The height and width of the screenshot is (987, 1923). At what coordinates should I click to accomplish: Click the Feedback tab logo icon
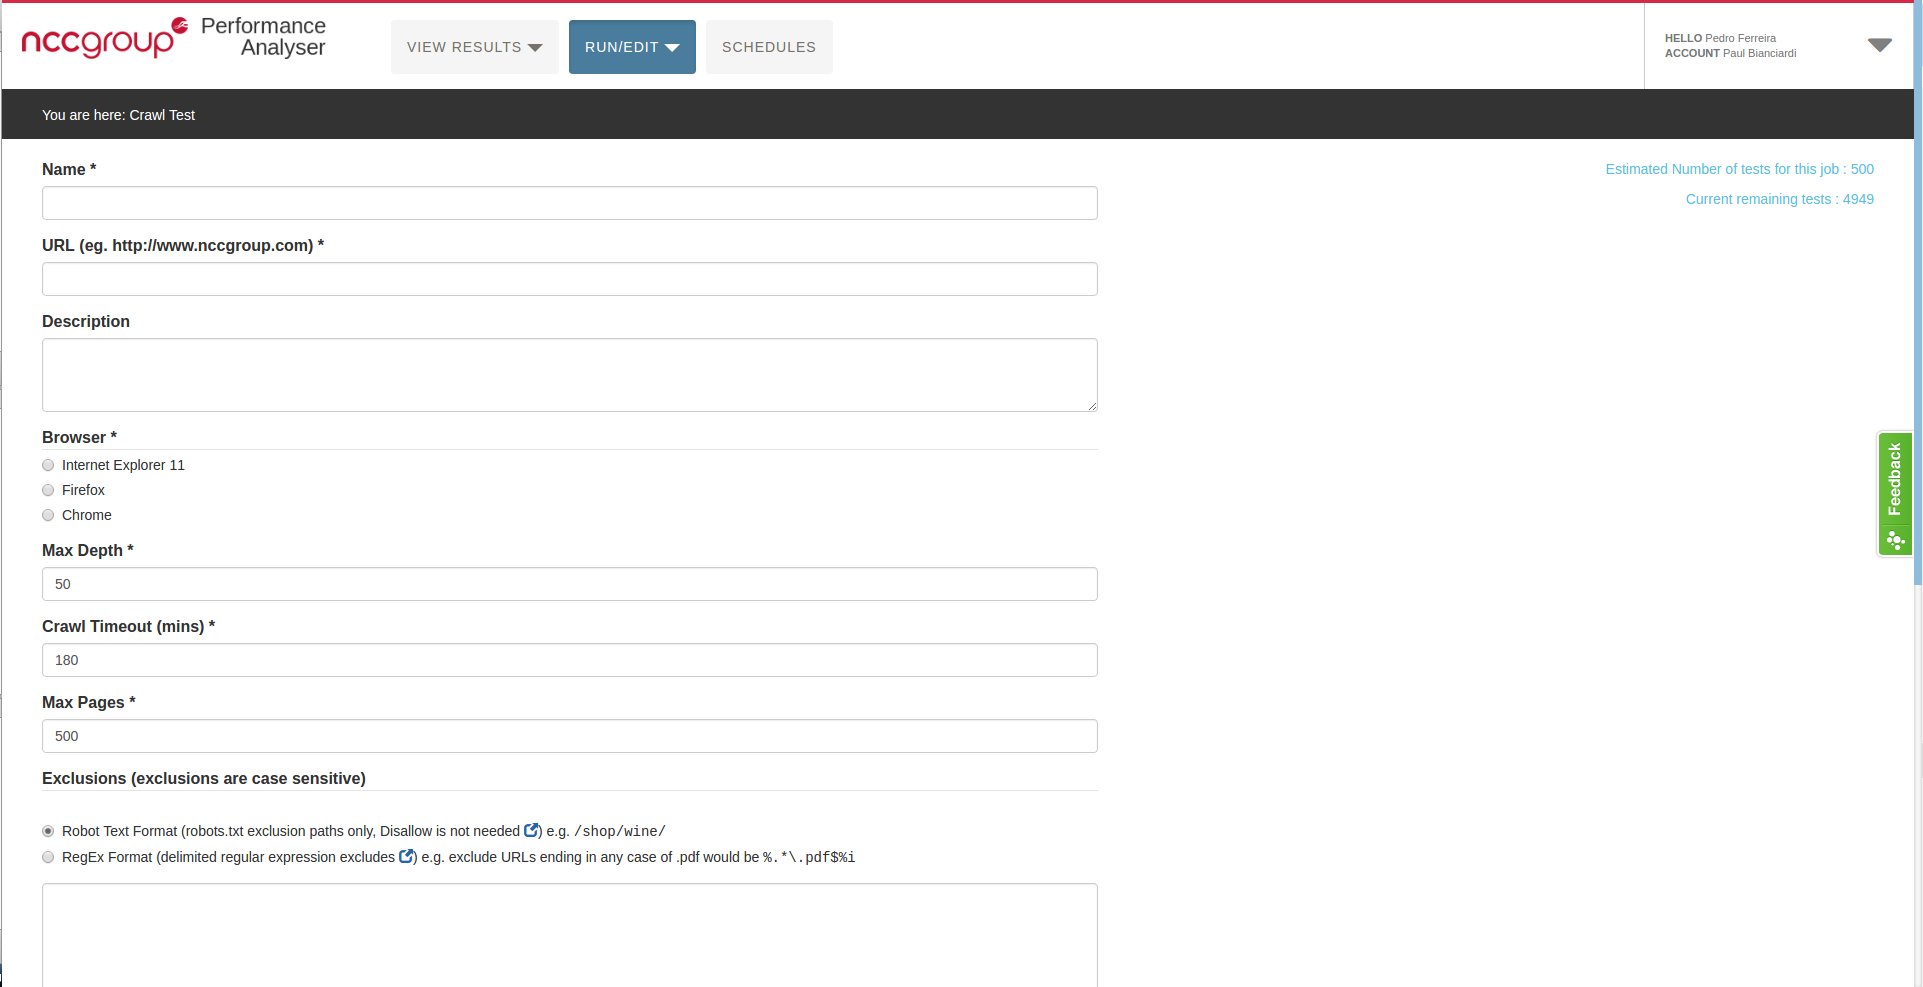coord(1895,540)
